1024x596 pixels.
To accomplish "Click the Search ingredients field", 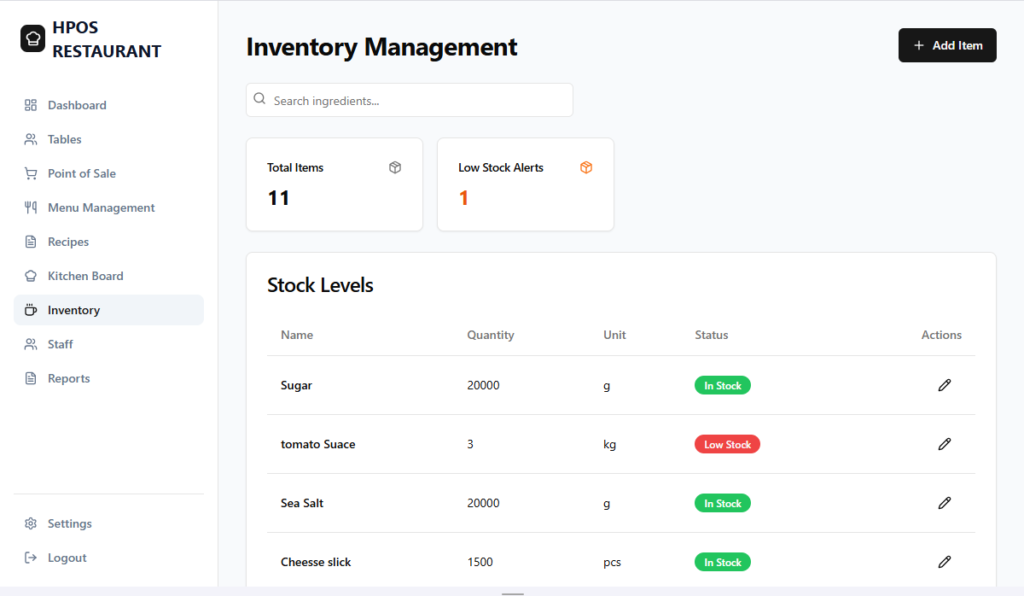I will 409,99.
